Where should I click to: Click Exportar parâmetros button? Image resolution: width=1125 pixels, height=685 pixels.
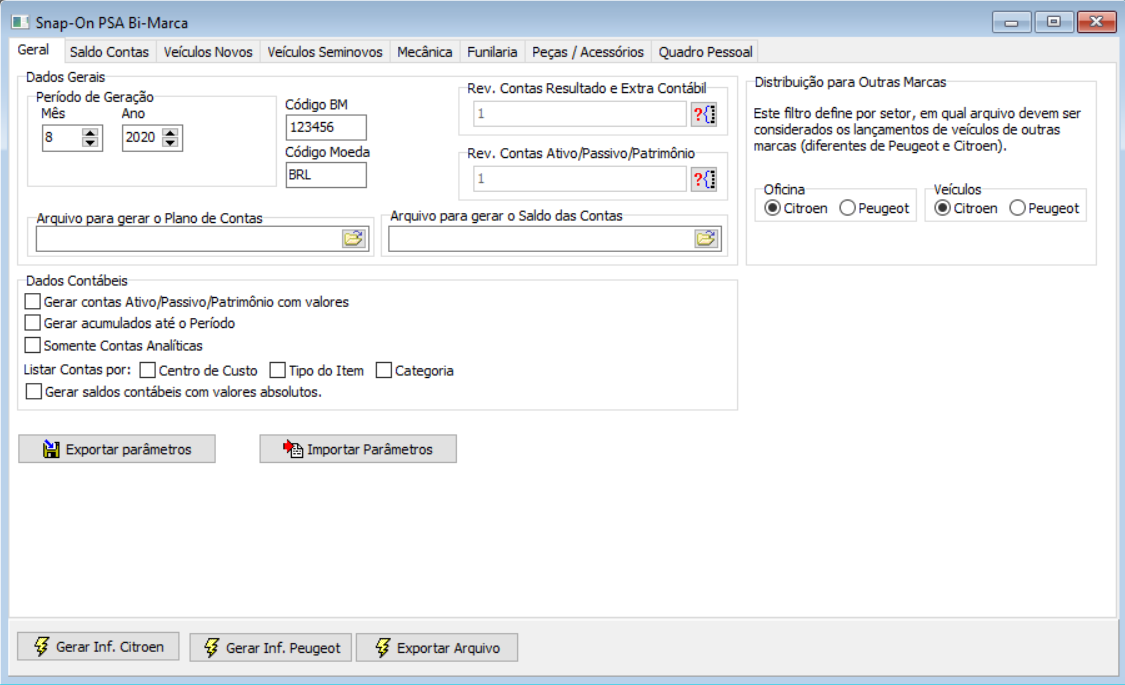pos(117,449)
